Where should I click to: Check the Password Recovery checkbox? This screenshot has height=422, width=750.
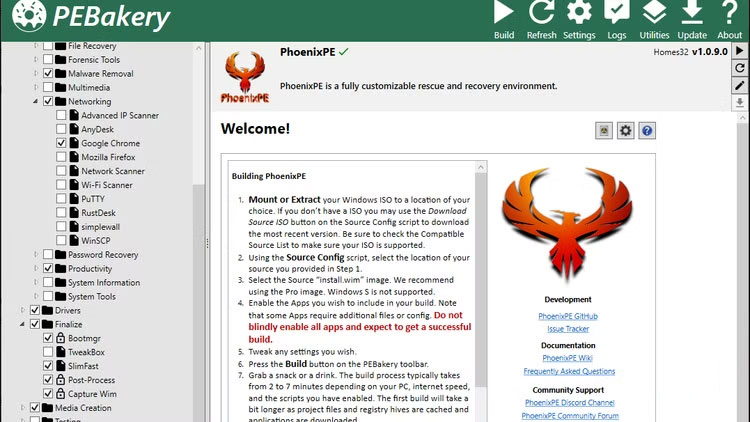click(x=48, y=255)
